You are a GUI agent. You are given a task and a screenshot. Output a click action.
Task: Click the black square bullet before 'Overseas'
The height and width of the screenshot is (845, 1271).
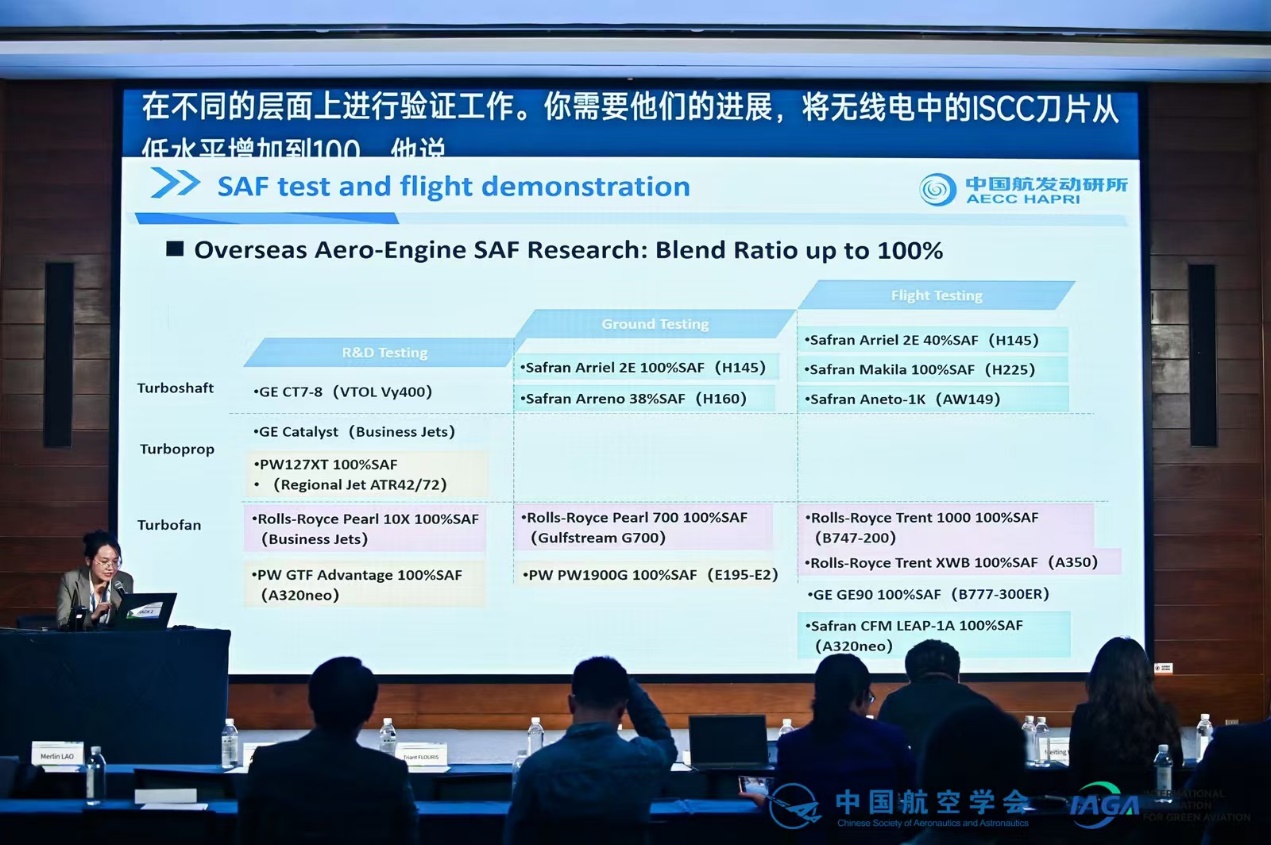tap(175, 248)
